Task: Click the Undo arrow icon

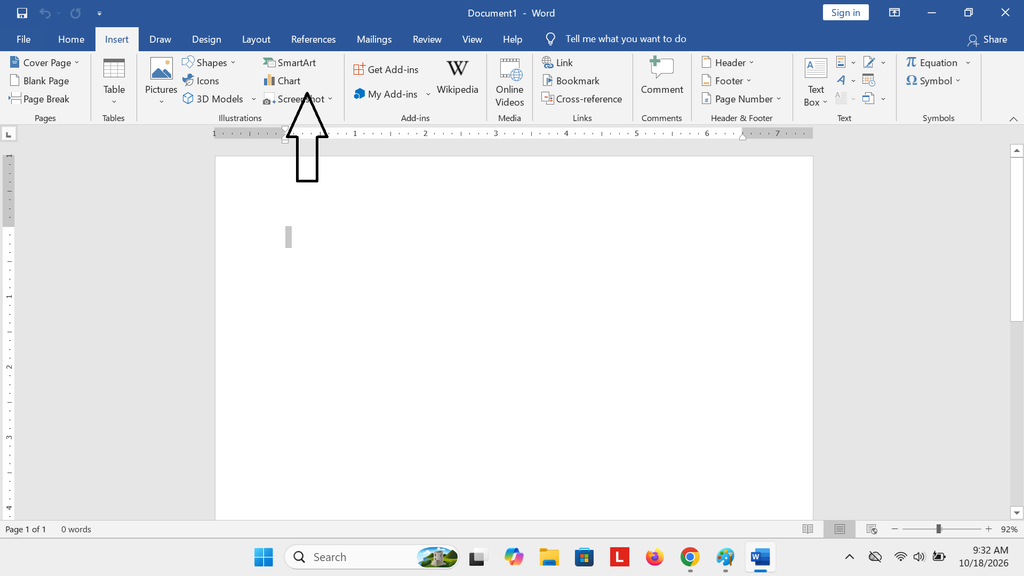Action: [x=44, y=13]
